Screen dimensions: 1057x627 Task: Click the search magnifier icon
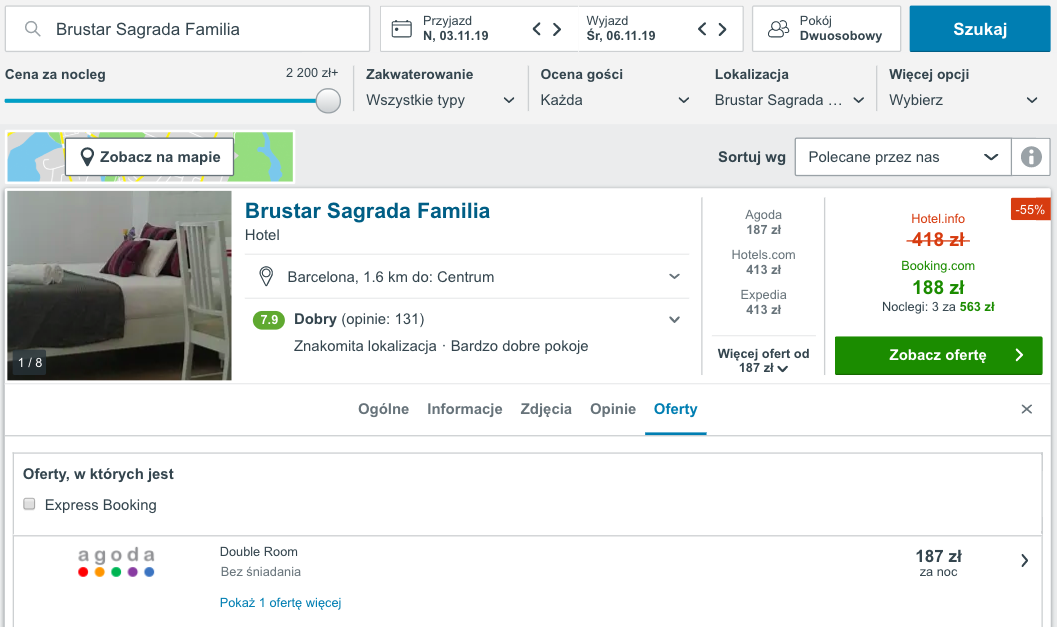33,30
